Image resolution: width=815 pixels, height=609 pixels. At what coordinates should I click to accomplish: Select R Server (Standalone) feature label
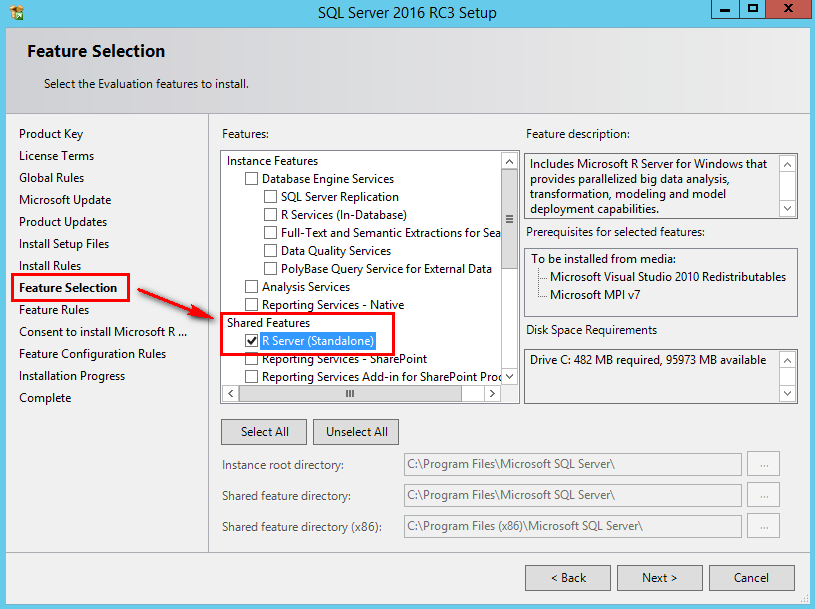point(318,341)
